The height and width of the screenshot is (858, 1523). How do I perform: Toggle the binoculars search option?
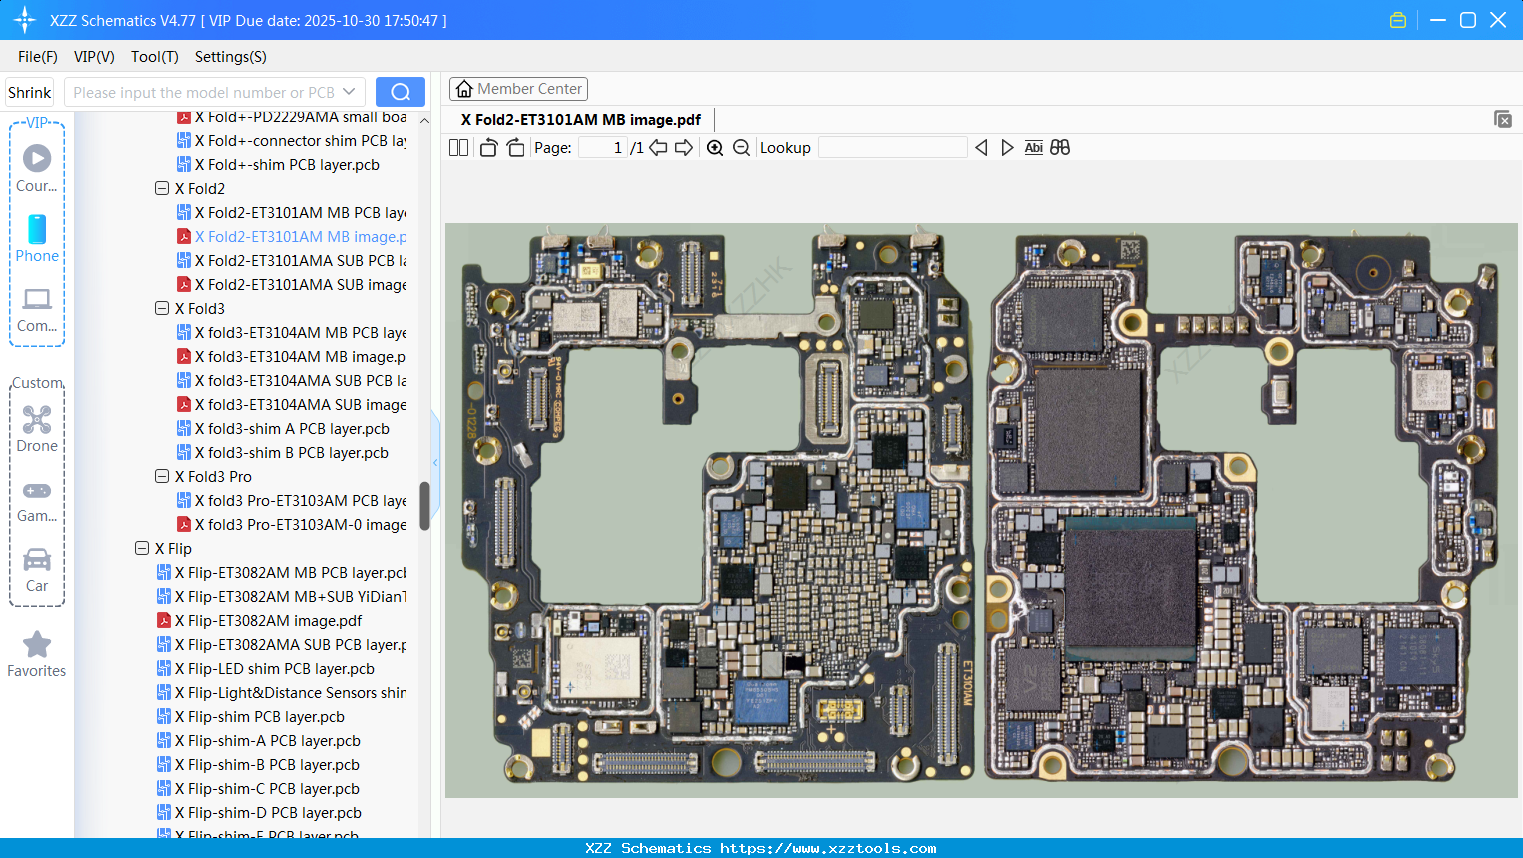pos(1059,147)
